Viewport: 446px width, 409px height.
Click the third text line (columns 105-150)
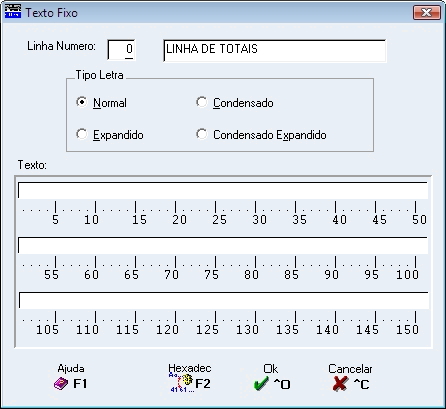[223, 300]
